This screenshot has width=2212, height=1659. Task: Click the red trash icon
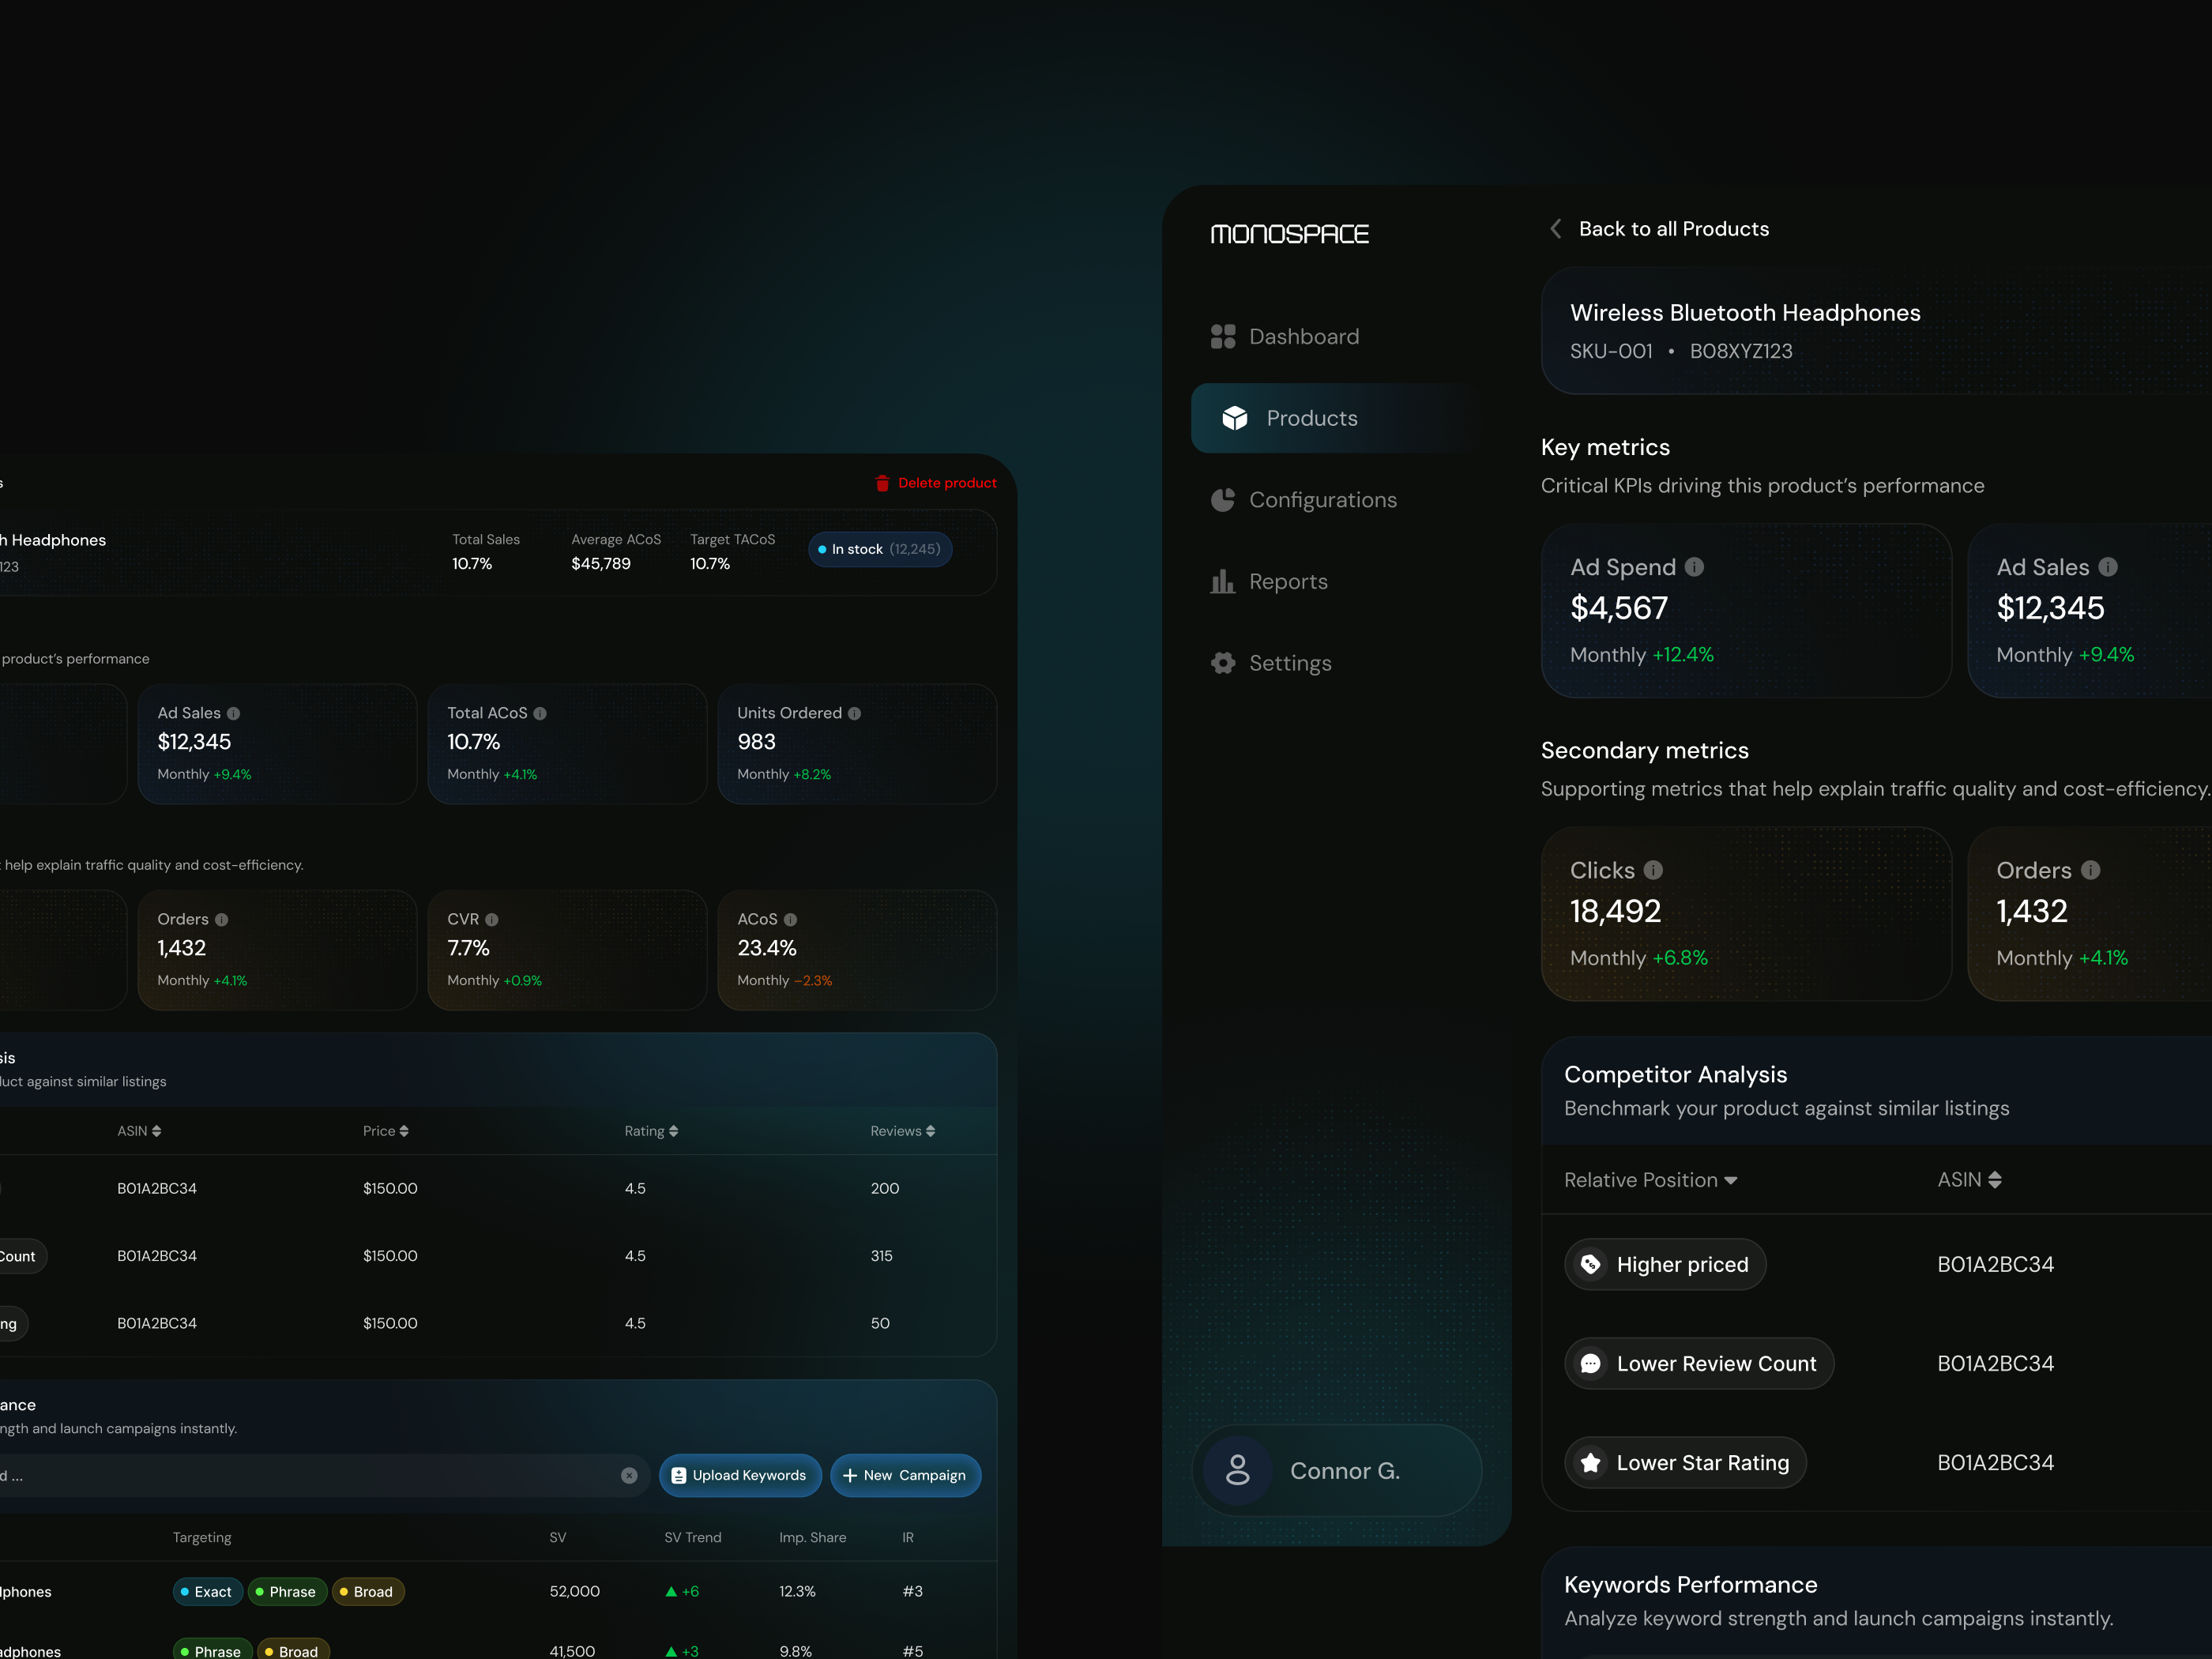882,483
